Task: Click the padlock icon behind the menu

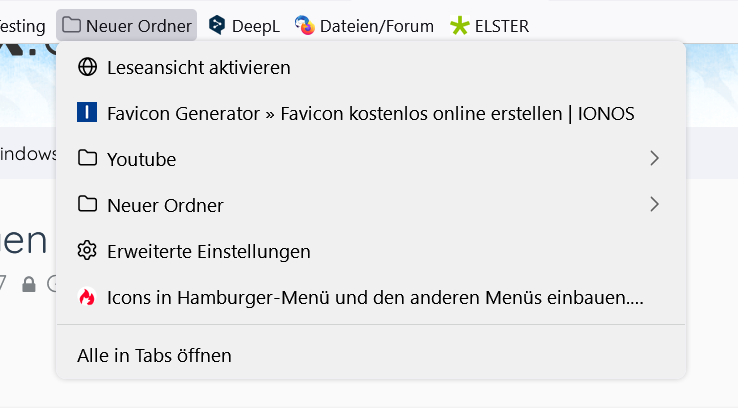Action: [x=29, y=284]
